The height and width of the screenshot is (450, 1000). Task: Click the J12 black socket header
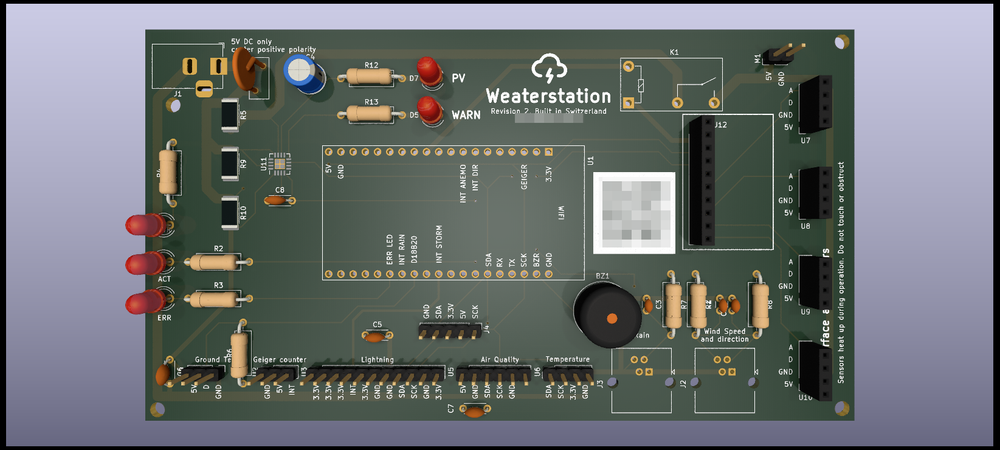705,181
